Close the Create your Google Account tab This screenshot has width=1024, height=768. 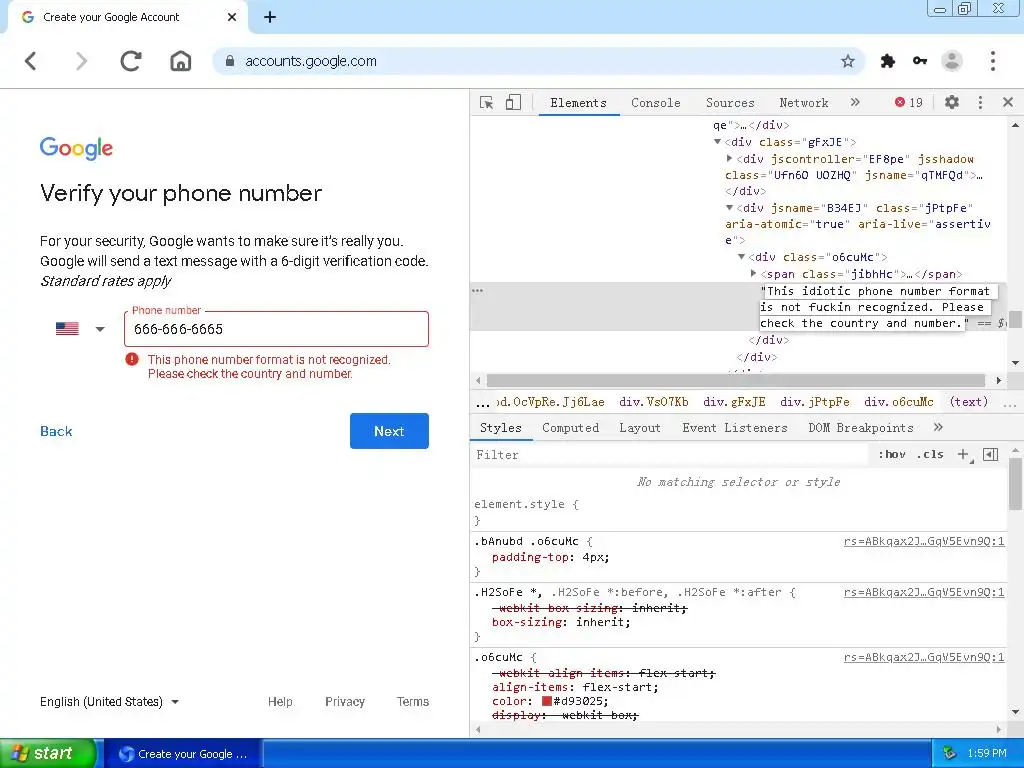pos(232,18)
